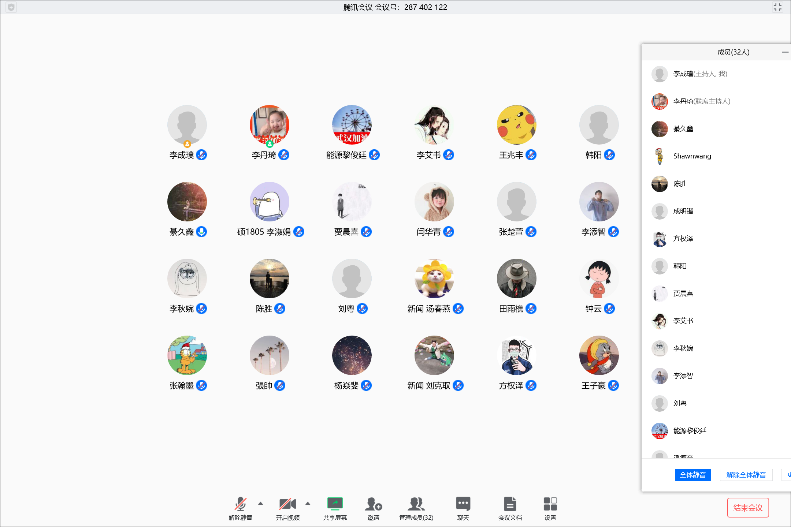791x527 pixels.
Task: Turn on camera with 开启视频 icon
Action: coord(287,504)
